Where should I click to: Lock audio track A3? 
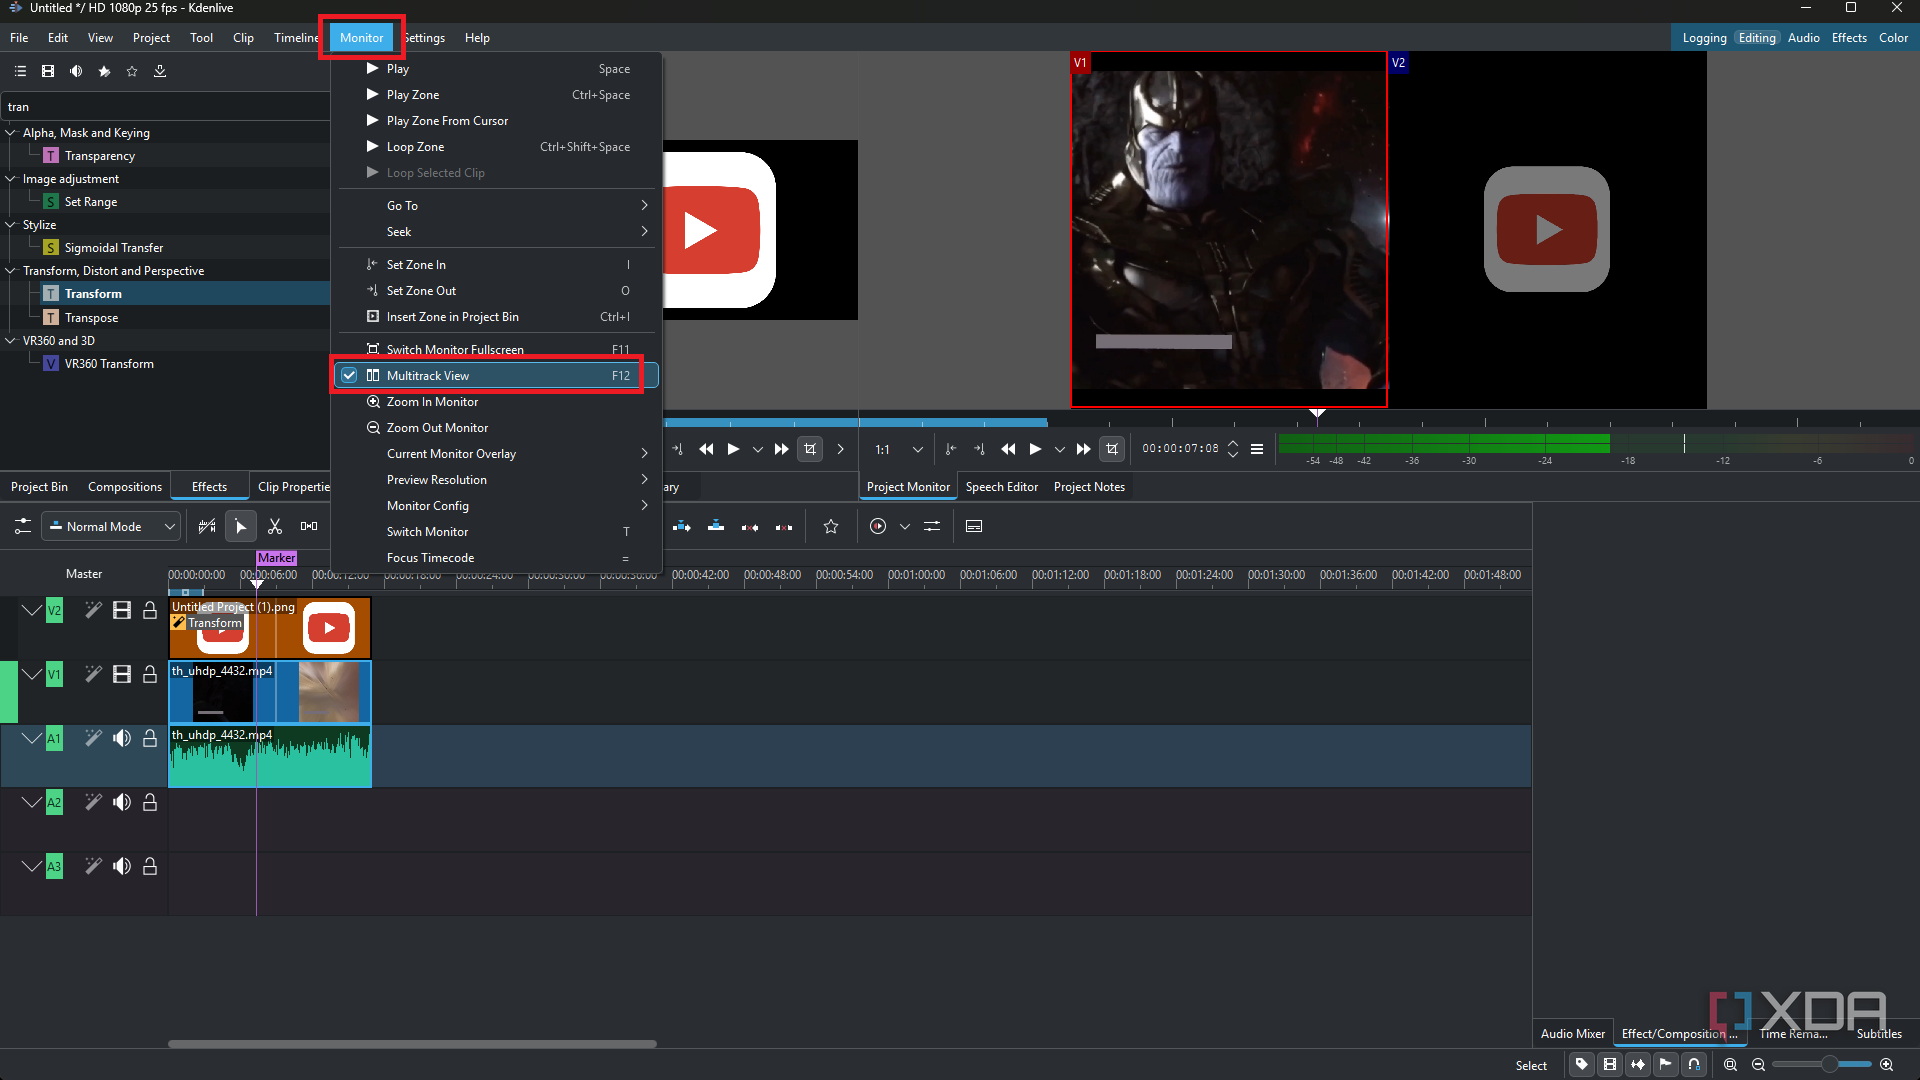coord(150,866)
